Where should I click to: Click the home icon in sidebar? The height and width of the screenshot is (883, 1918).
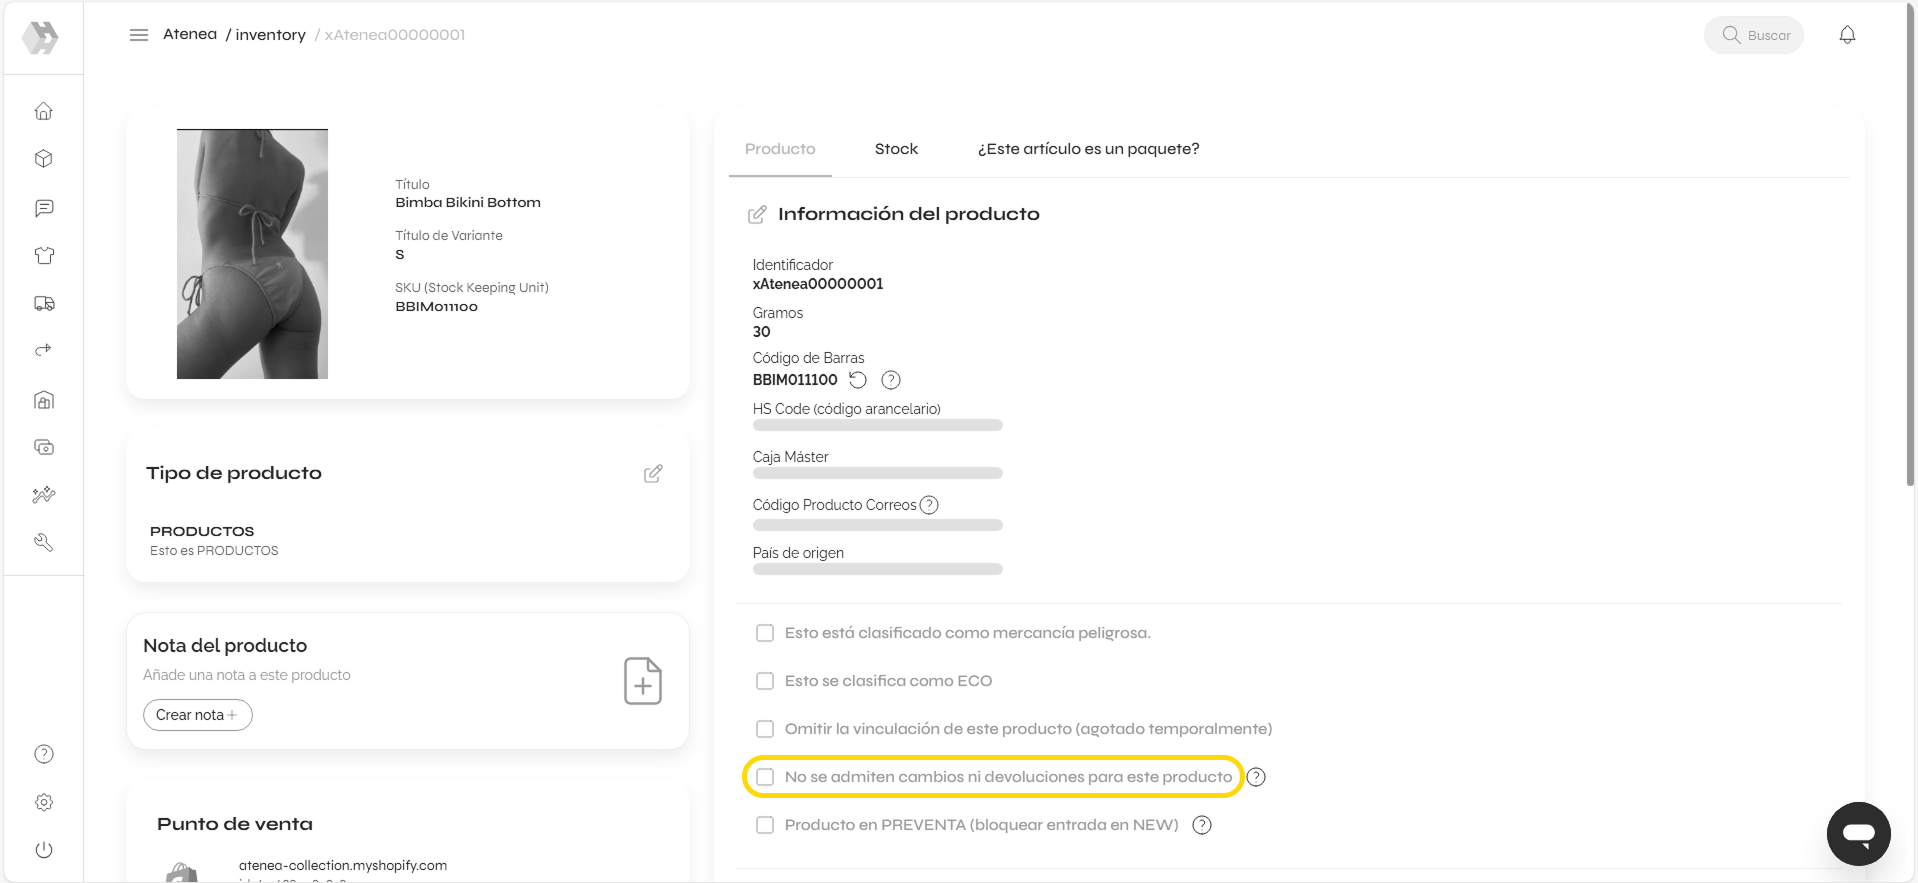pos(44,111)
